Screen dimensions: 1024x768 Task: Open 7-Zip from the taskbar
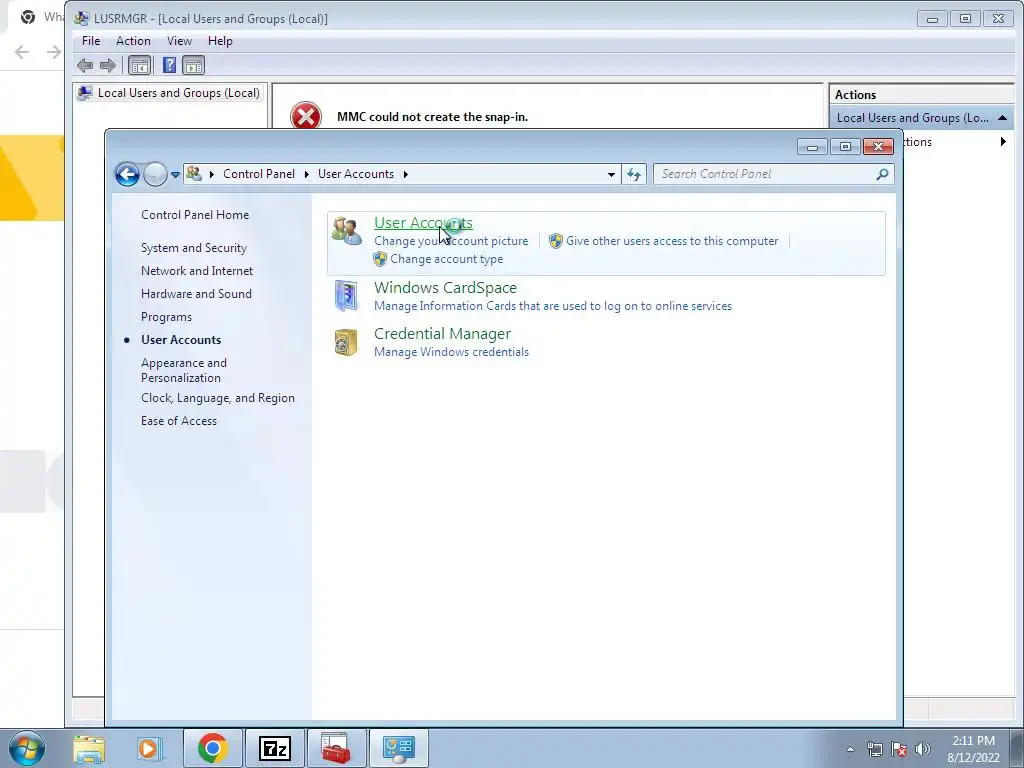[275, 748]
